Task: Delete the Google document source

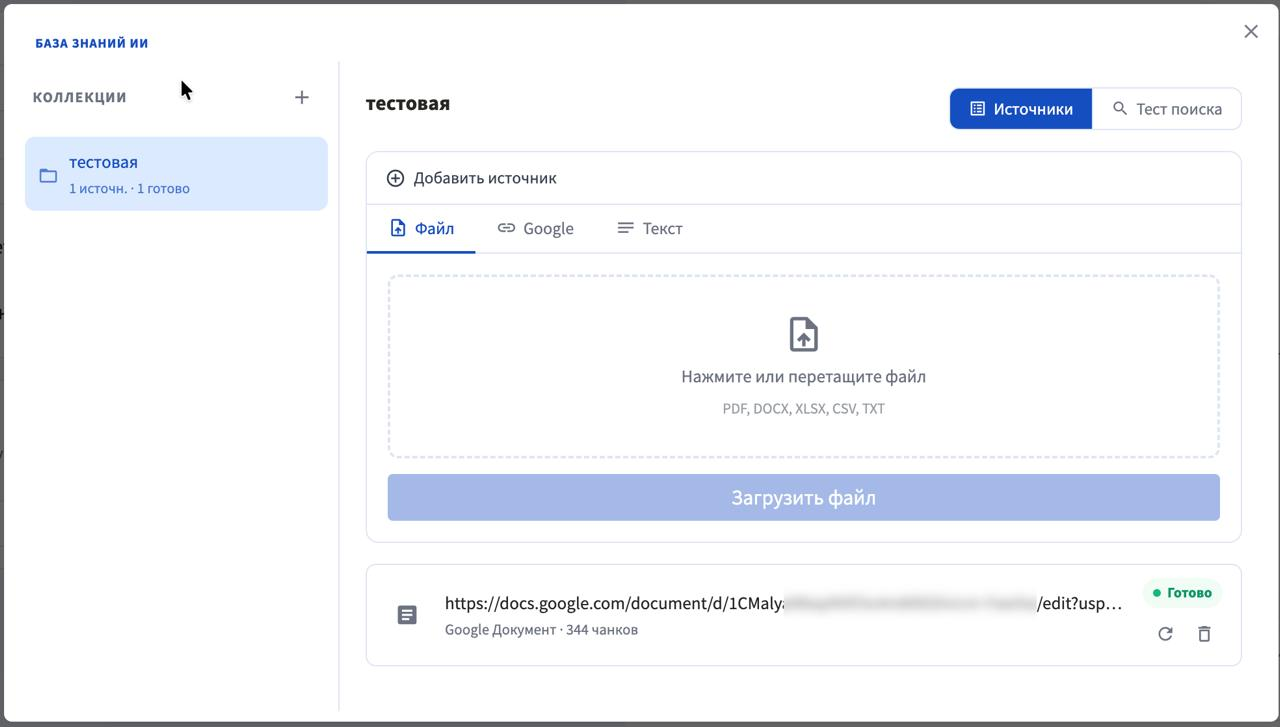Action: [x=1204, y=634]
